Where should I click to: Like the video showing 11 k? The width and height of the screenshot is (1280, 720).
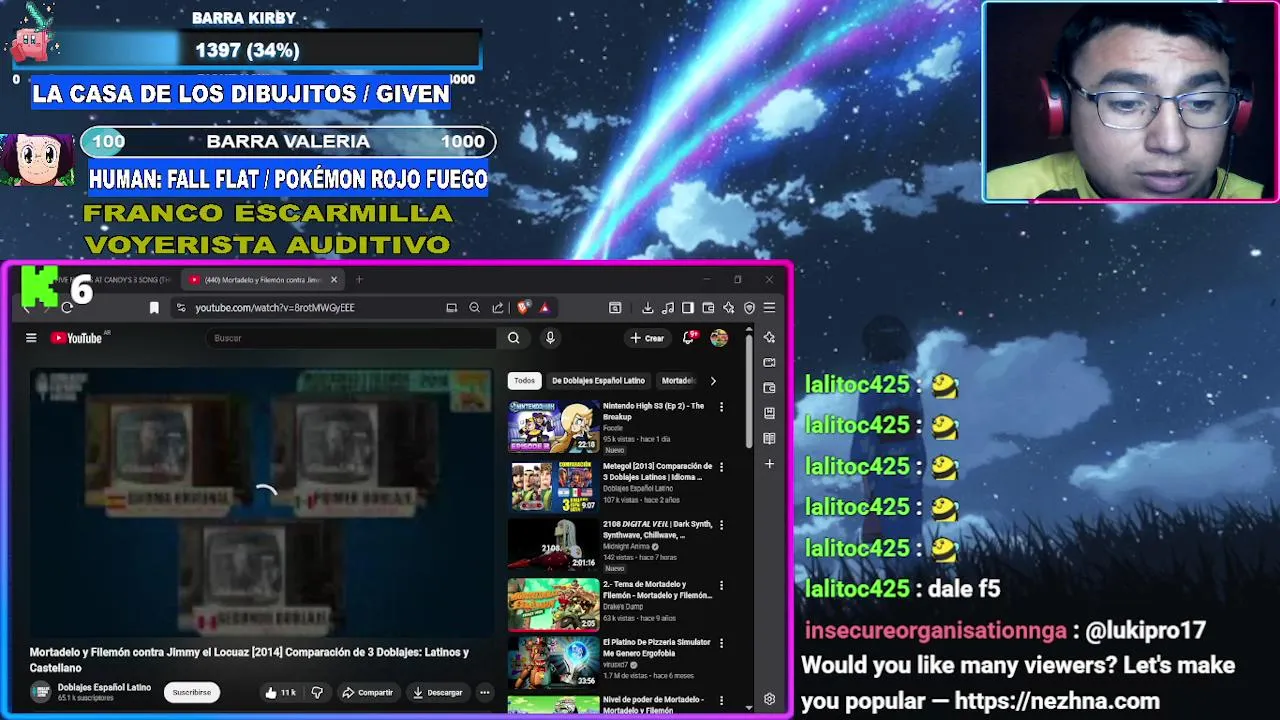click(x=280, y=692)
